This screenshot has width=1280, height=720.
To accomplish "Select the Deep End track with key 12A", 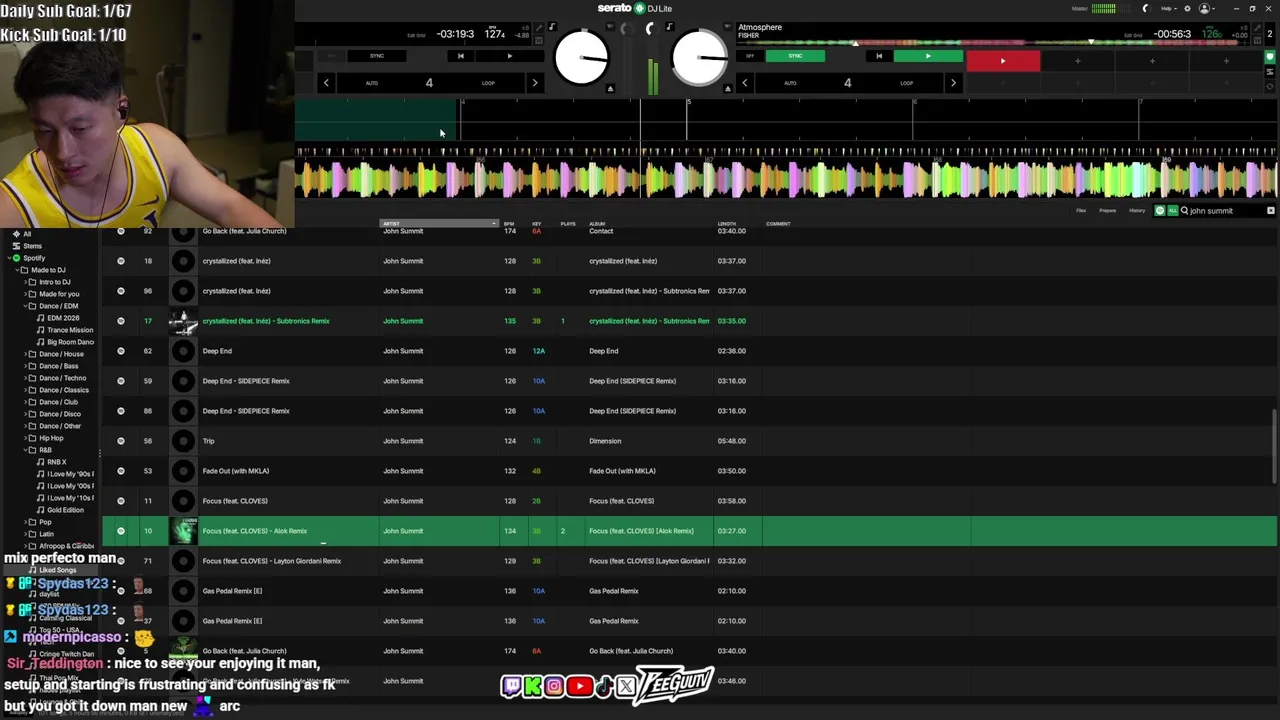I will (x=689, y=351).
